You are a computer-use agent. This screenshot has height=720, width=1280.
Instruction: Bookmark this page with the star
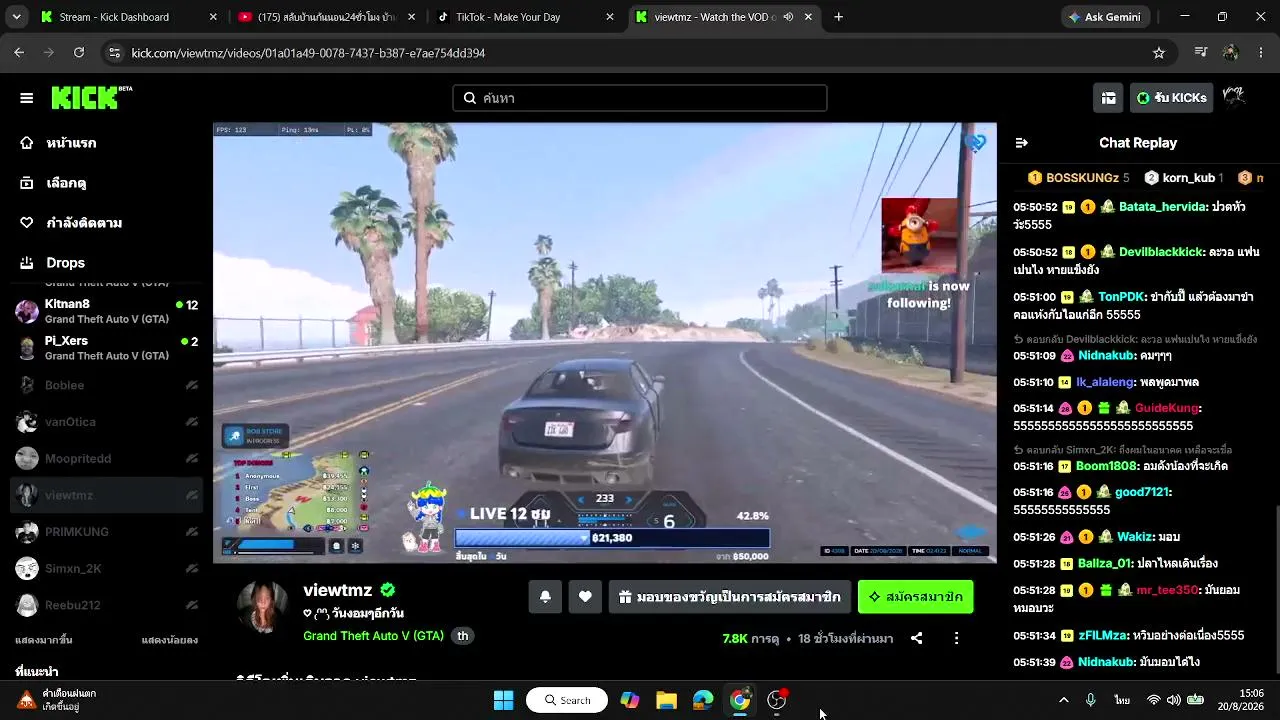coord(1159,53)
